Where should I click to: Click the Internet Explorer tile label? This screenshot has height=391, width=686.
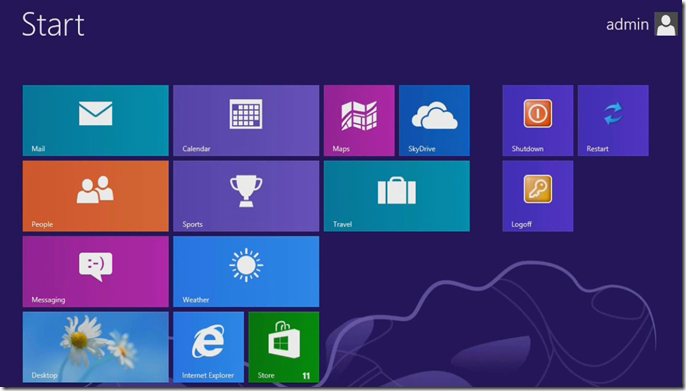click(208, 375)
